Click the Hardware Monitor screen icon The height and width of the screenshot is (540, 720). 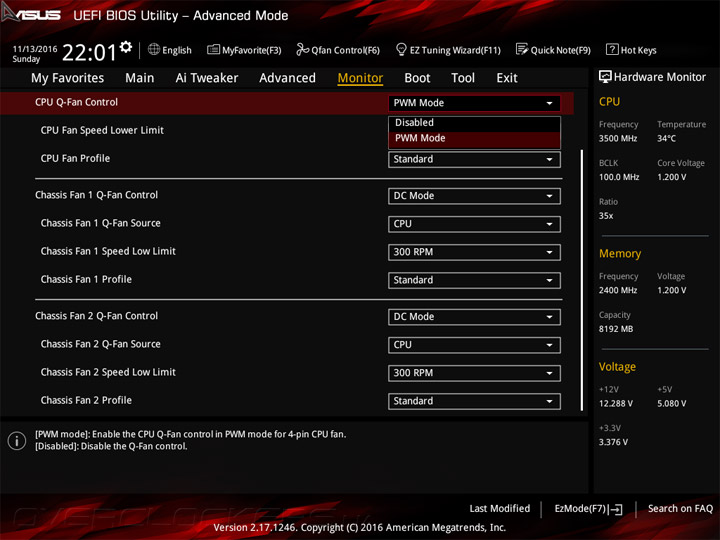point(605,77)
